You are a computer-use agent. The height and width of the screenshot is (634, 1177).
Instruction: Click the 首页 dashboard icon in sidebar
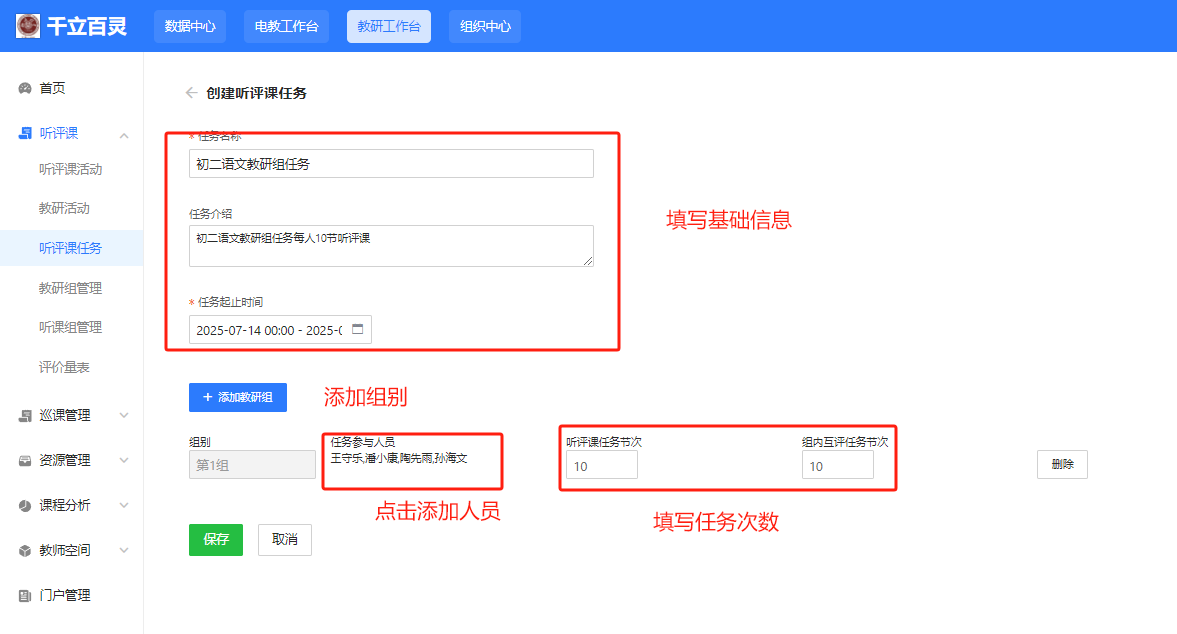[25, 89]
